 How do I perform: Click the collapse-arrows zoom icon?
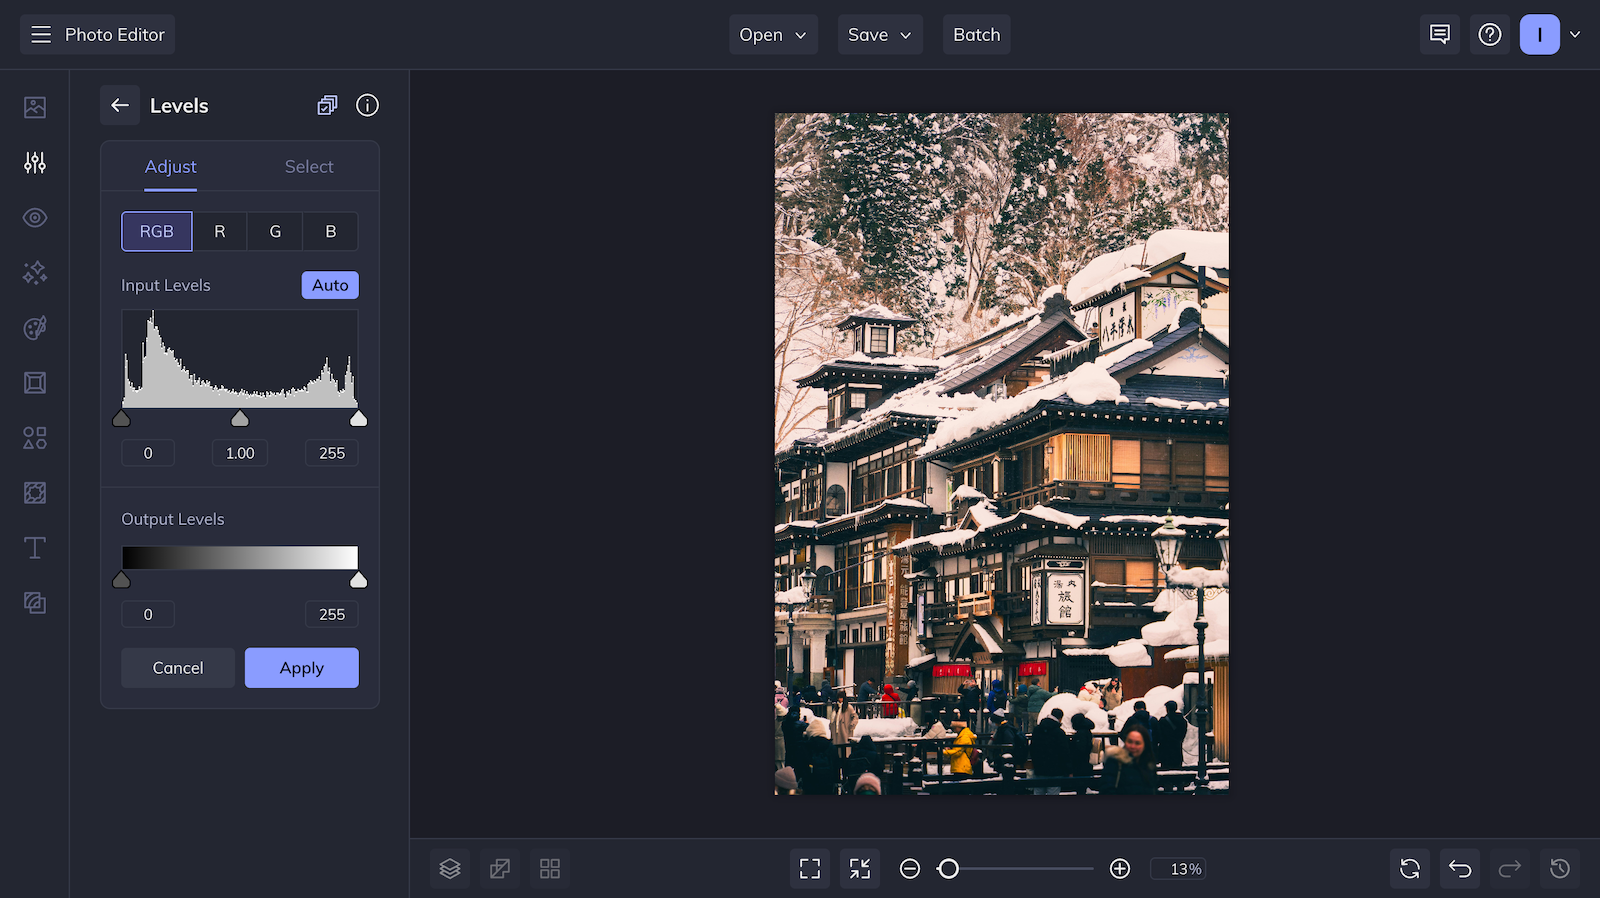tap(860, 869)
